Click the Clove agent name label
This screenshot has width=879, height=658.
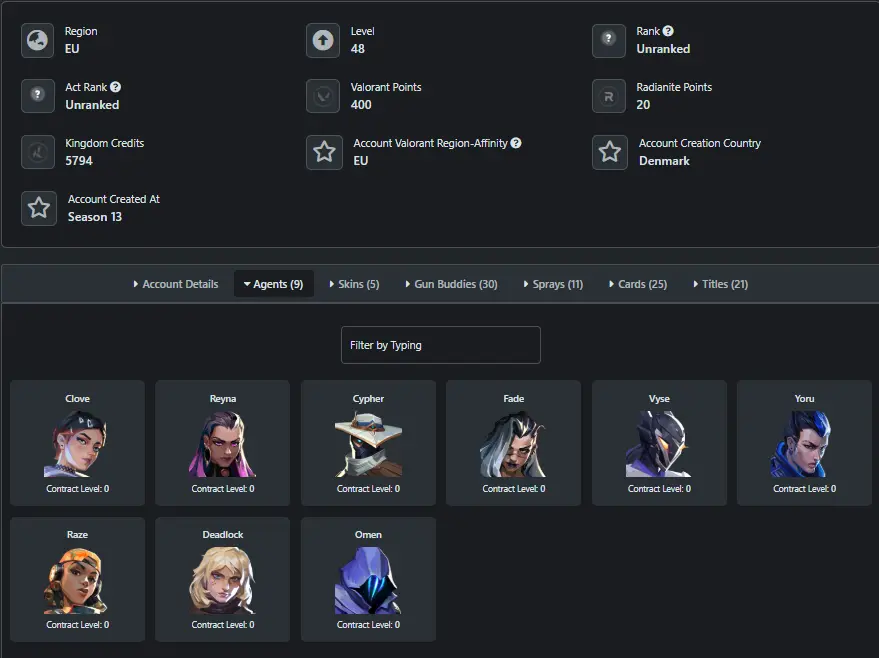click(x=77, y=398)
